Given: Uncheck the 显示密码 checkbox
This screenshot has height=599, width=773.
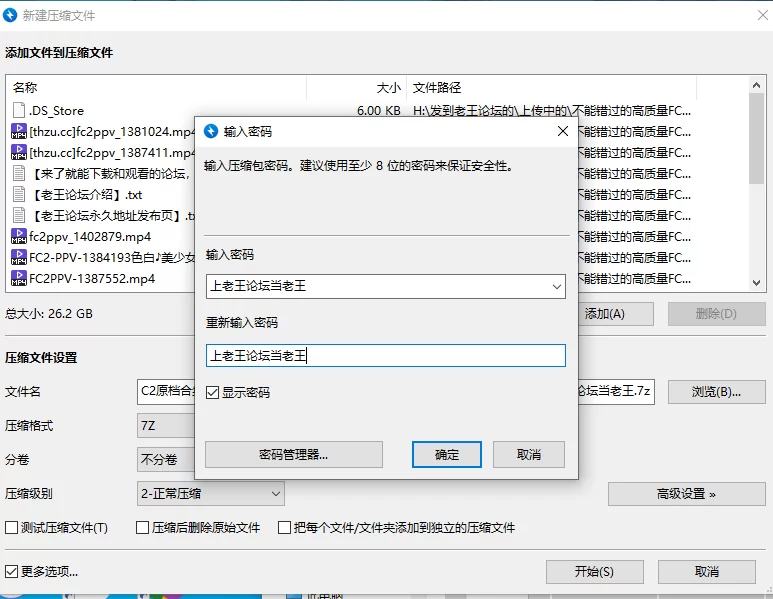Looking at the screenshot, I should pyautogui.click(x=212, y=392).
